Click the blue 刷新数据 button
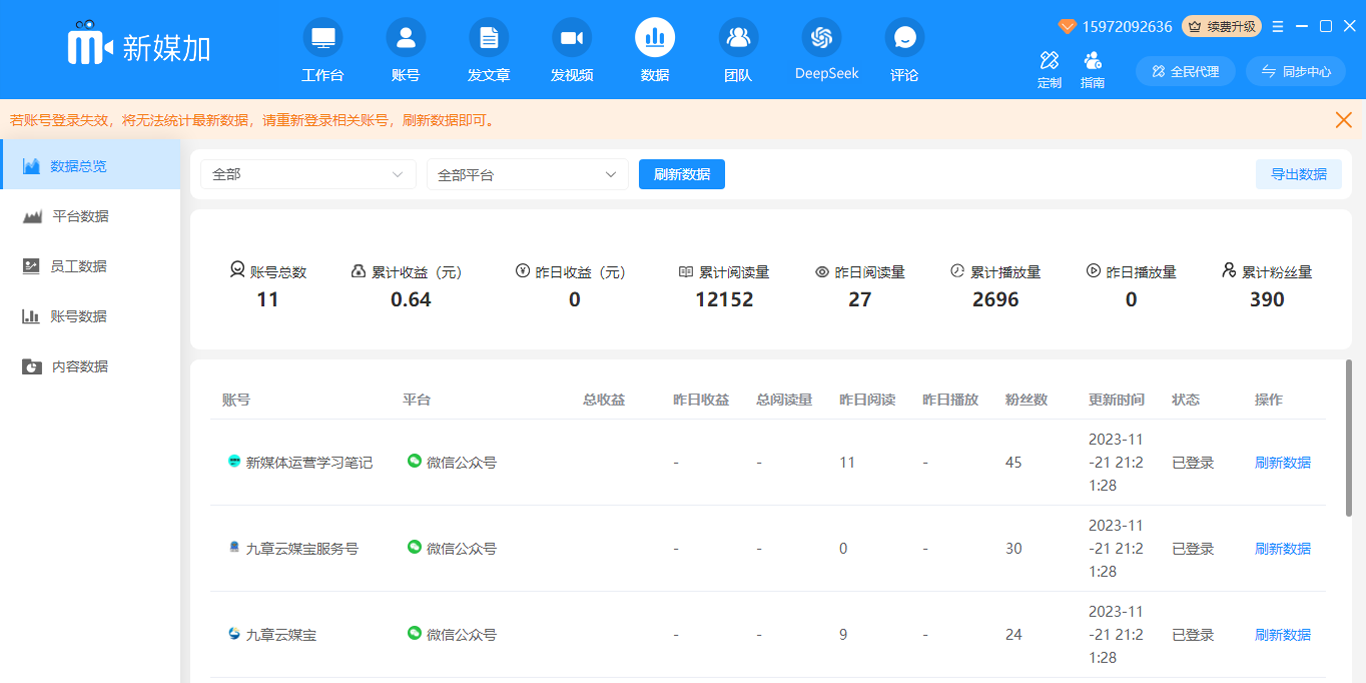Image resolution: width=1366 pixels, height=683 pixels. point(681,174)
